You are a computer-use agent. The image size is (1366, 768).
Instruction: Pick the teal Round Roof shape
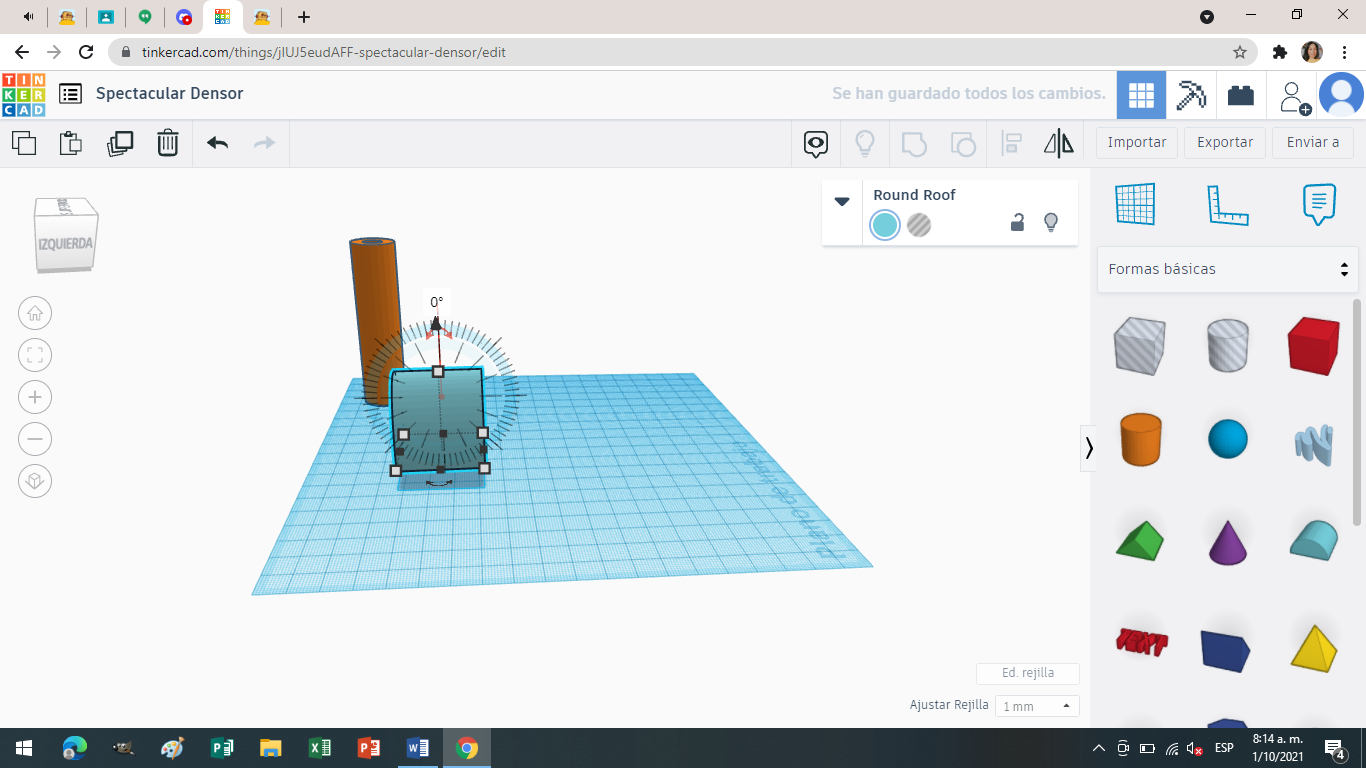1314,540
